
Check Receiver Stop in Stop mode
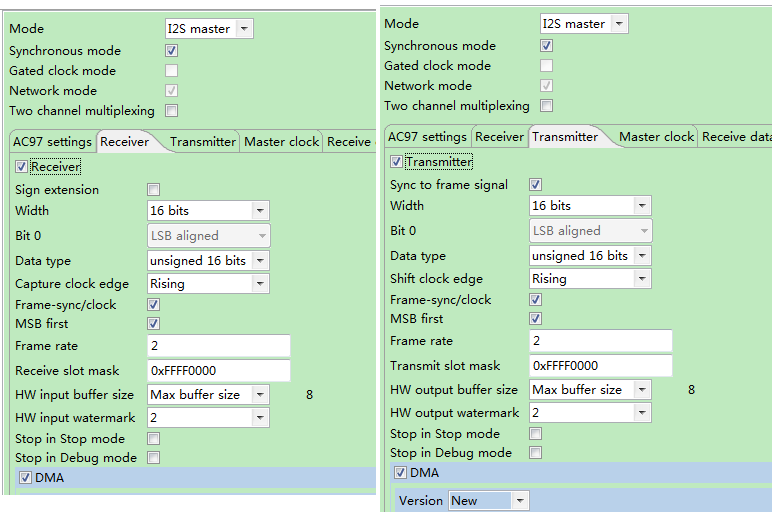(x=153, y=439)
